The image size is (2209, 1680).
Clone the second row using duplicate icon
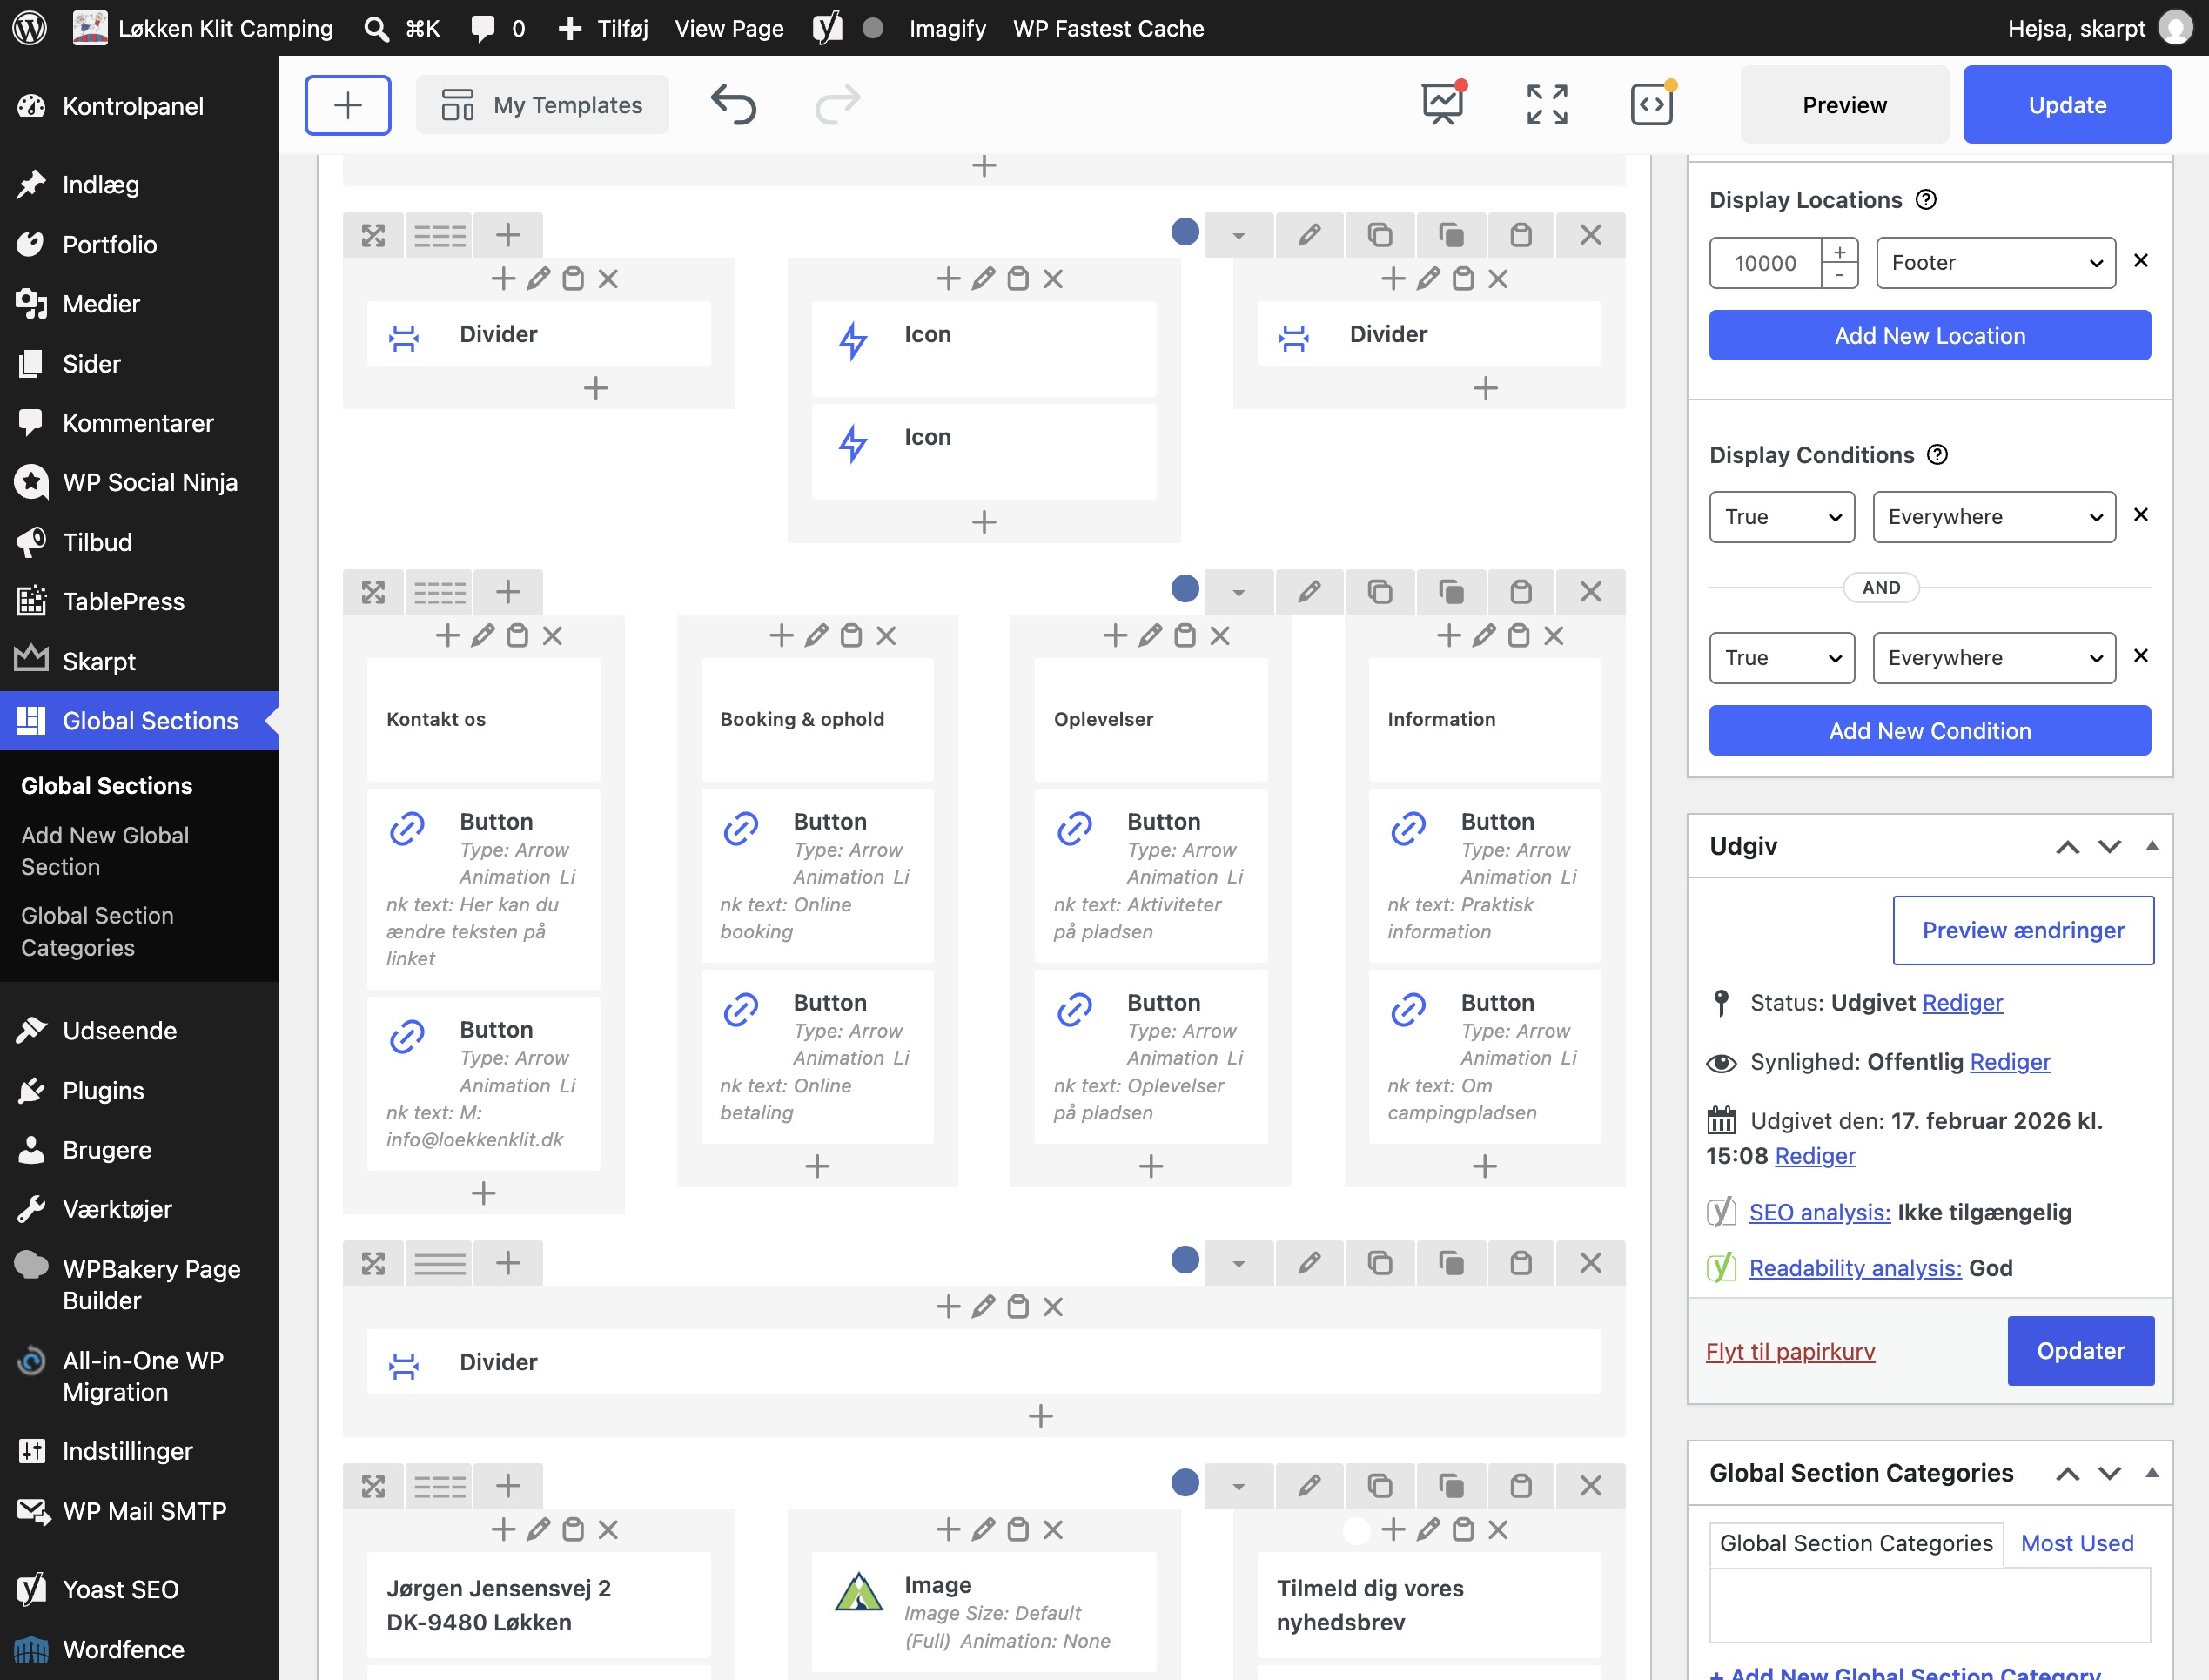1380,592
